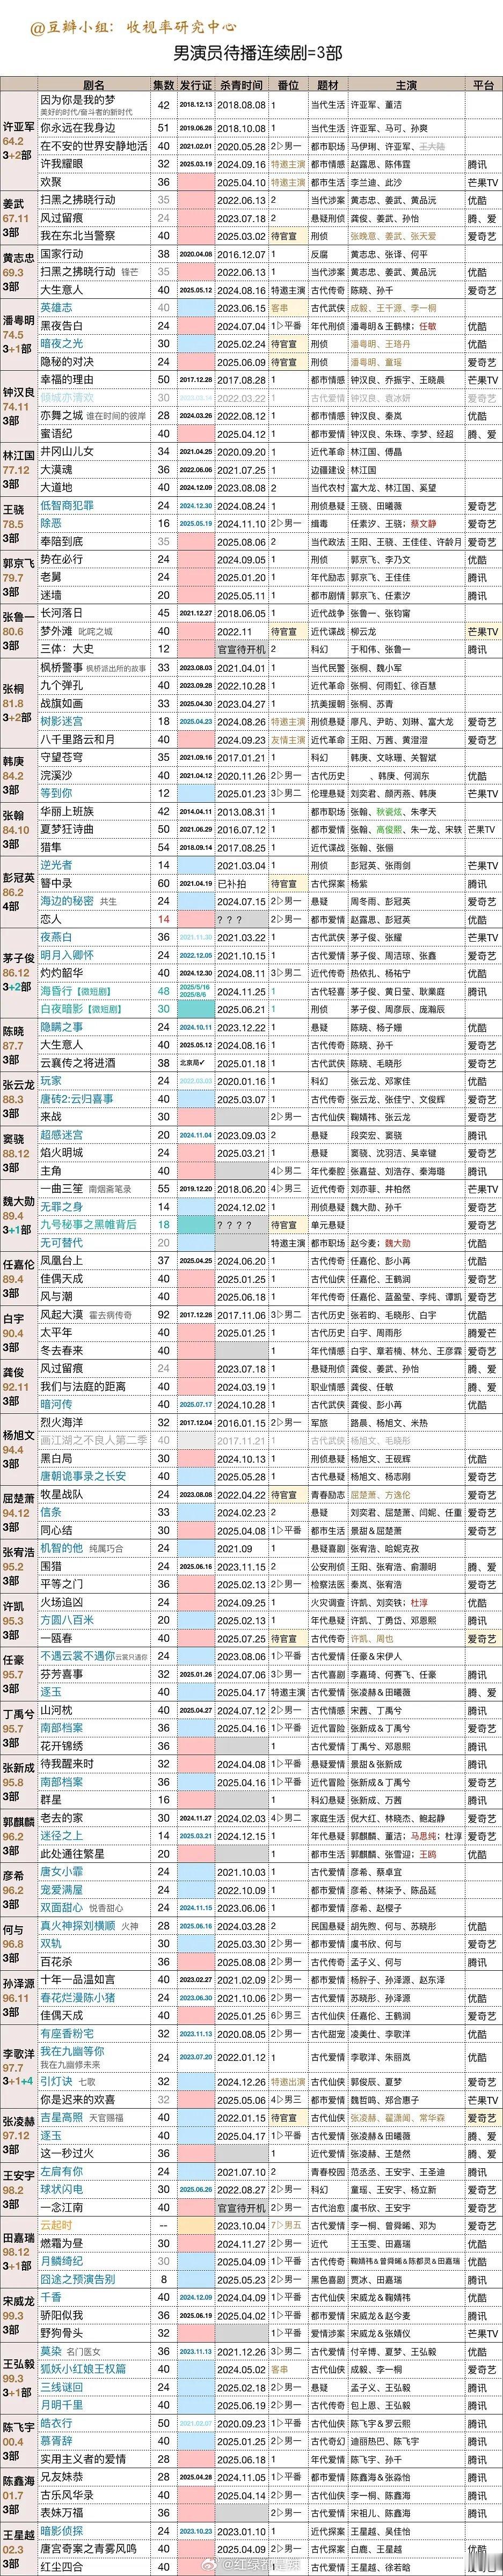Select the drama cell 超感迷宫

click(61, 1135)
